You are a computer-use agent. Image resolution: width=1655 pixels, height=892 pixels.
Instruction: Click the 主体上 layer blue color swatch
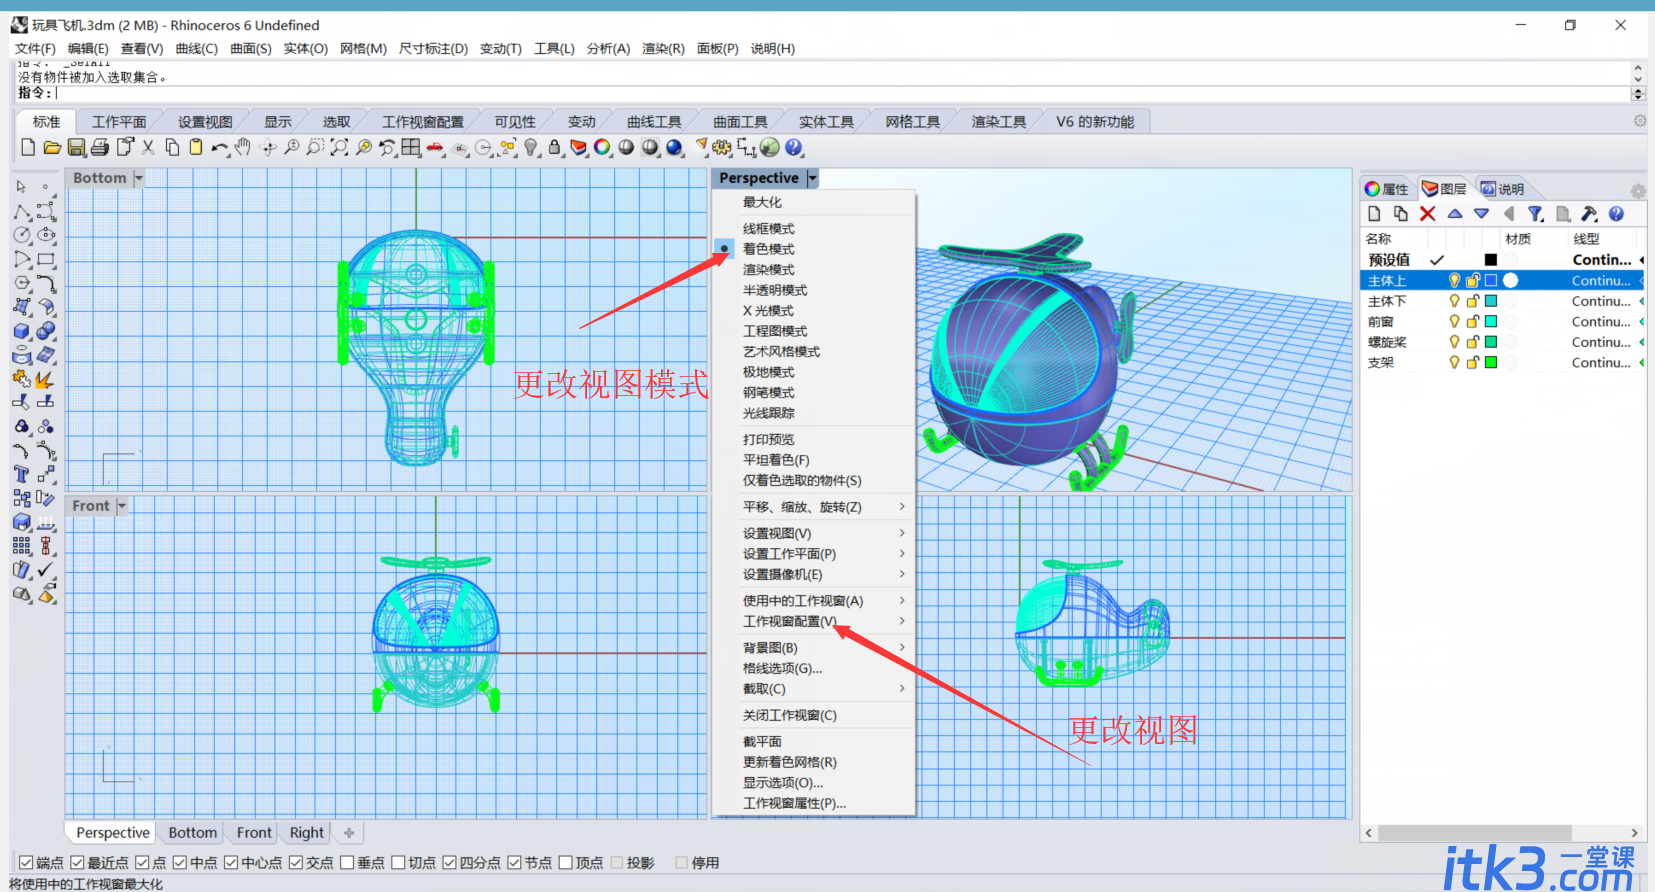click(x=1491, y=281)
